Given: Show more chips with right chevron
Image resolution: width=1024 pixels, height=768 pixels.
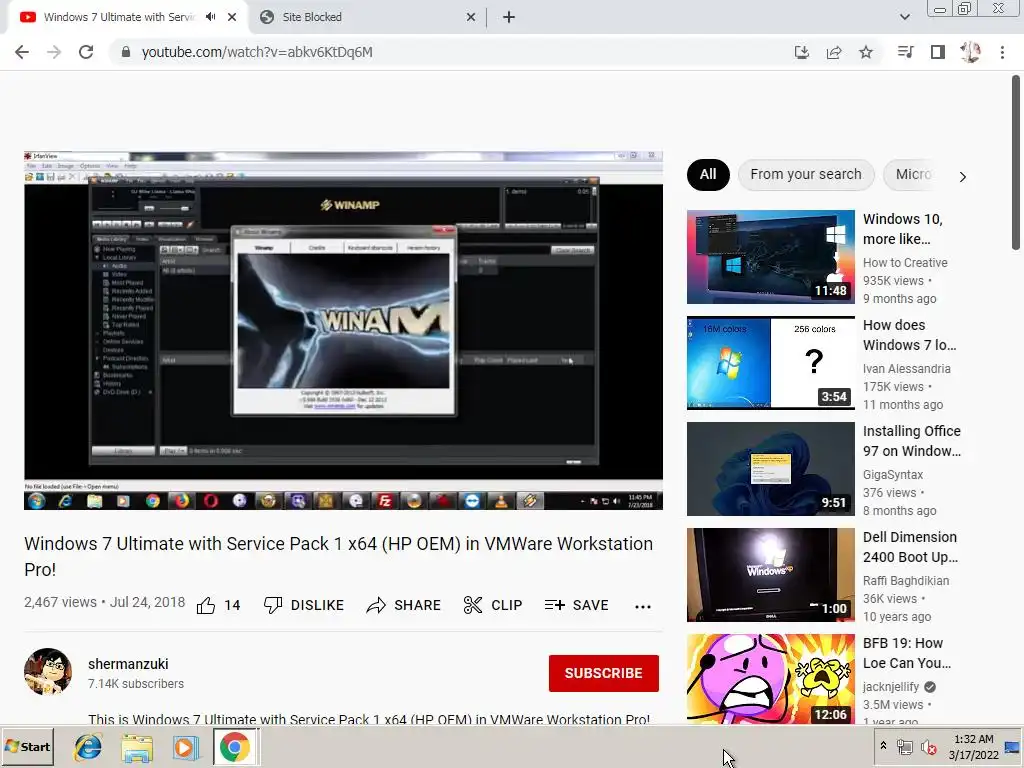Looking at the screenshot, I should [x=962, y=176].
